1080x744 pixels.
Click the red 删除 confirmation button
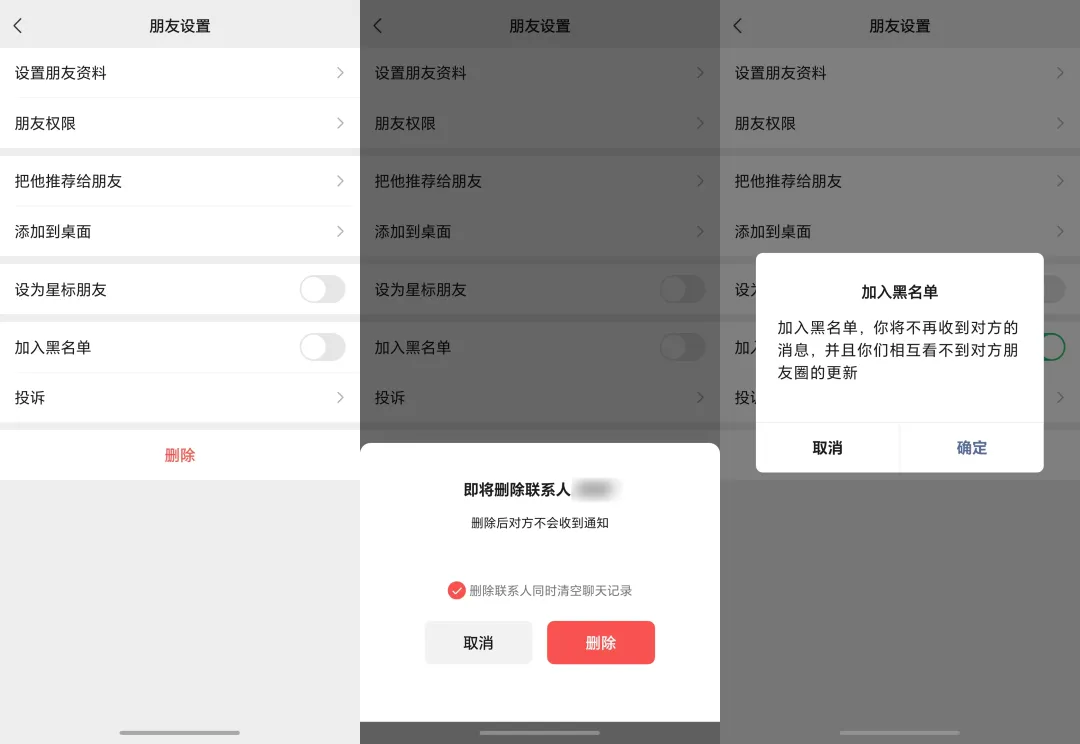pos(600,642)
